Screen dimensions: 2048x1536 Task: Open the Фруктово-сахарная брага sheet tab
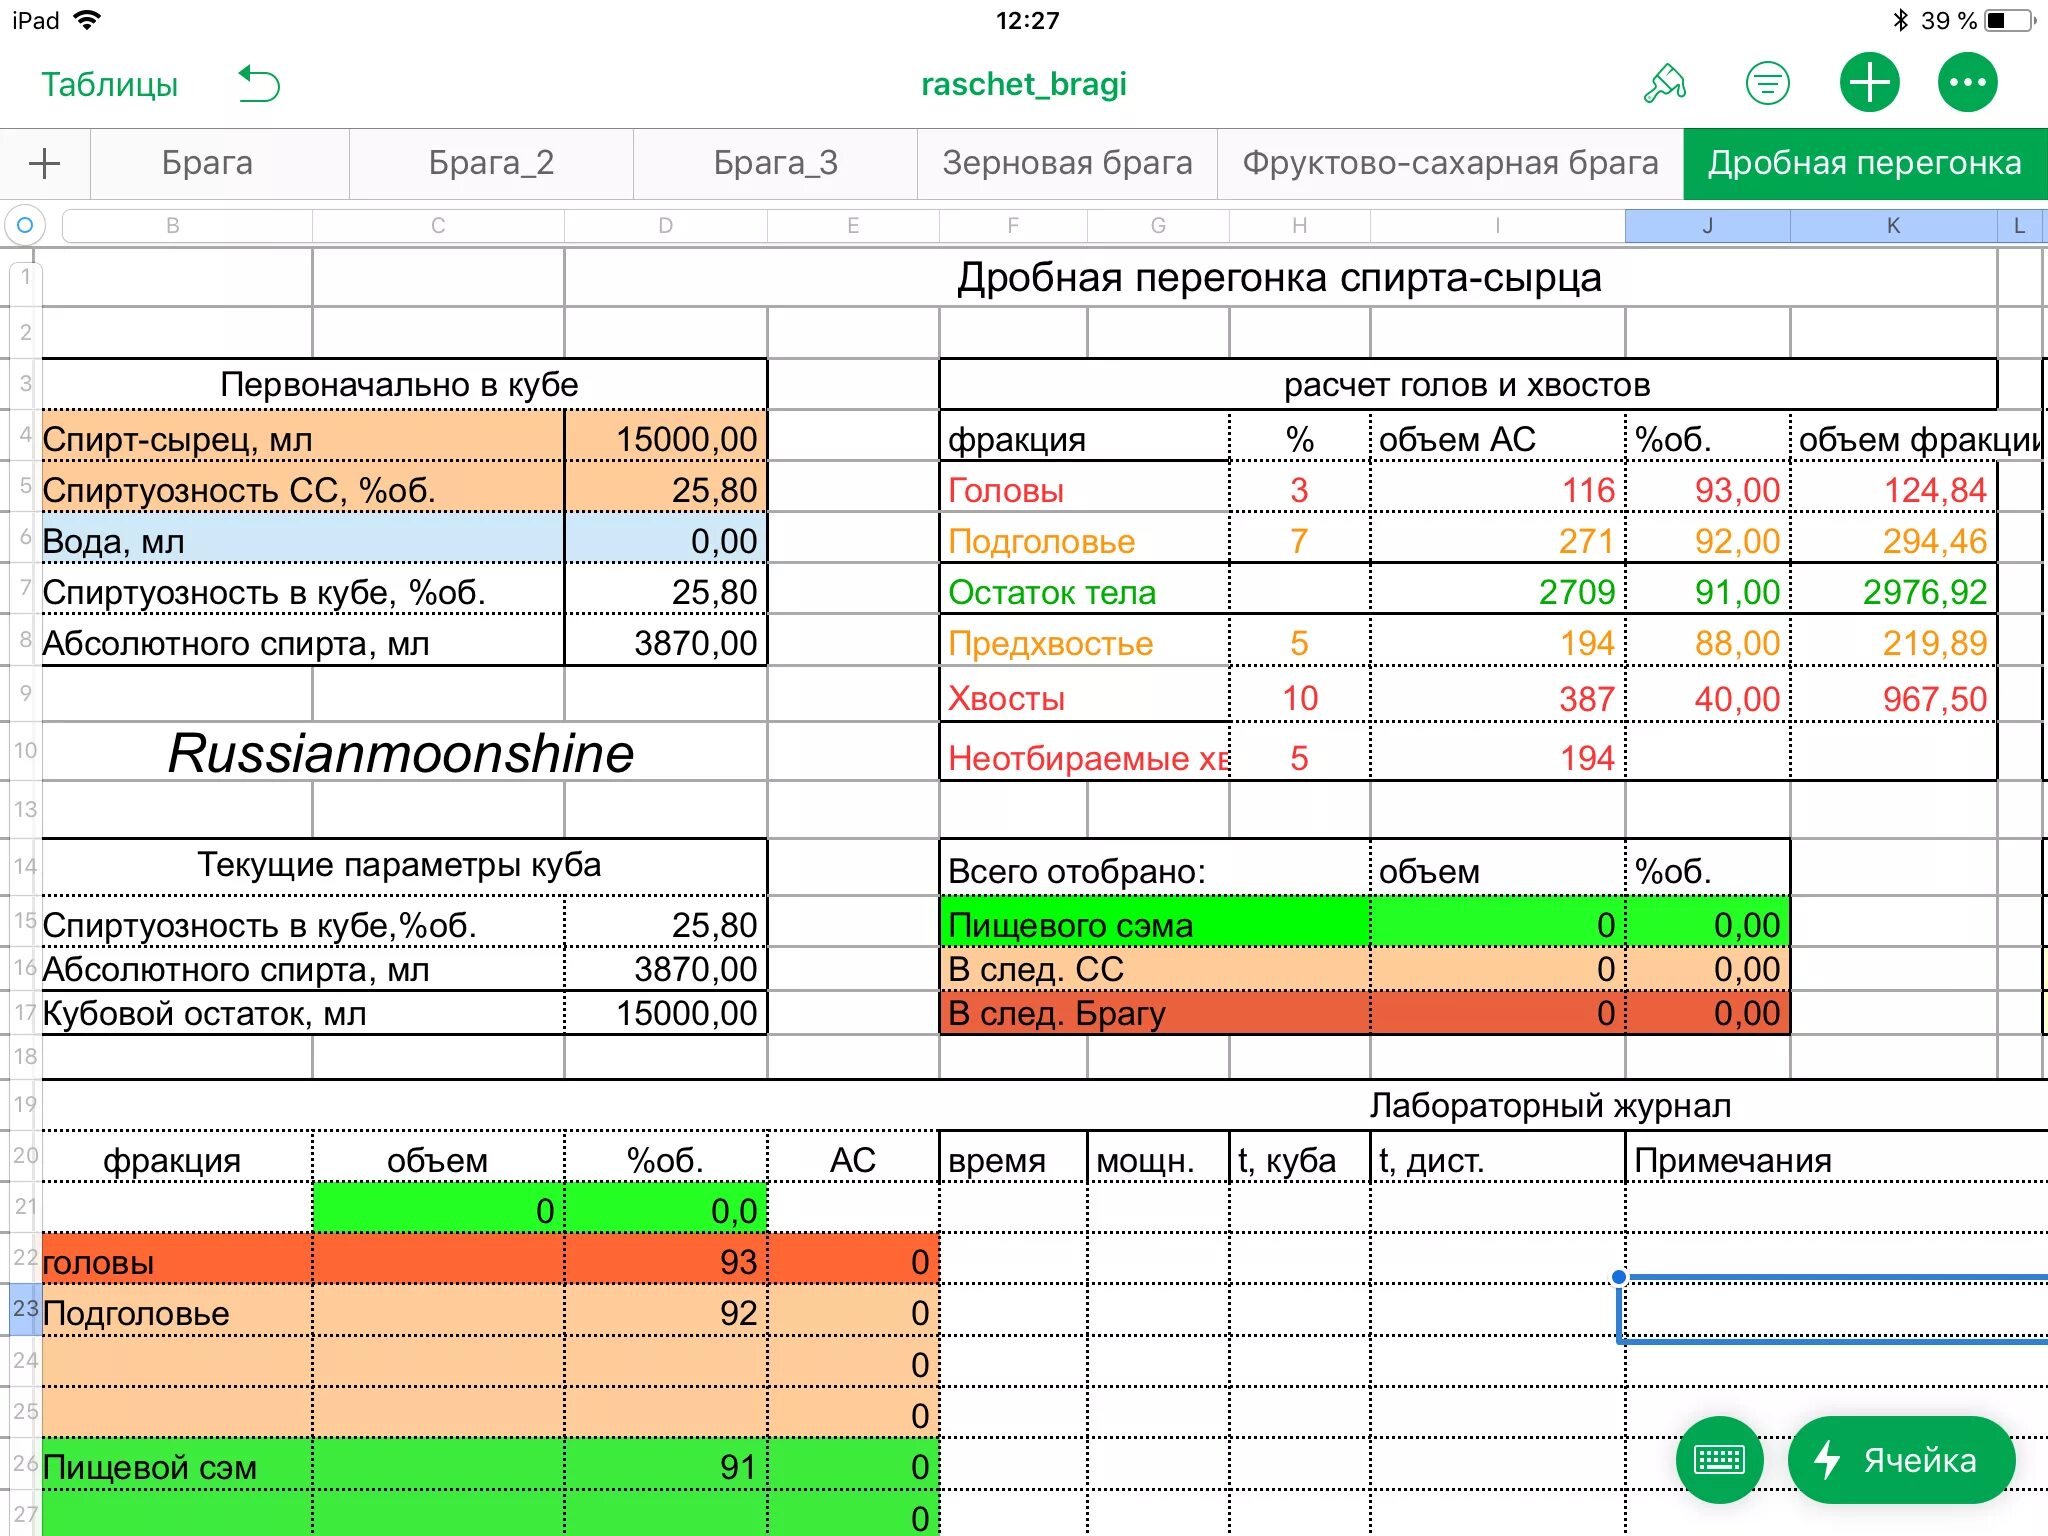1450,163
